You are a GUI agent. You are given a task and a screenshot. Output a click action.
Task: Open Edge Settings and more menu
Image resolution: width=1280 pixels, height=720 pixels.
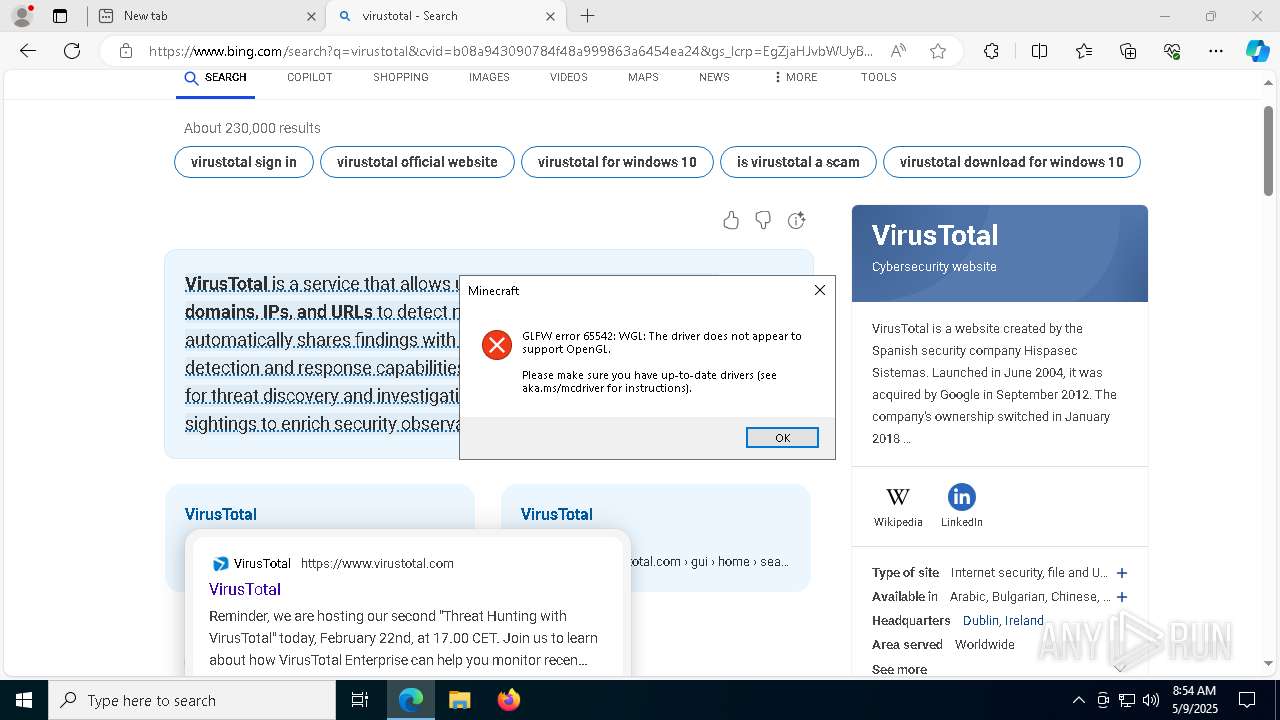click(x=1216, y=51)
